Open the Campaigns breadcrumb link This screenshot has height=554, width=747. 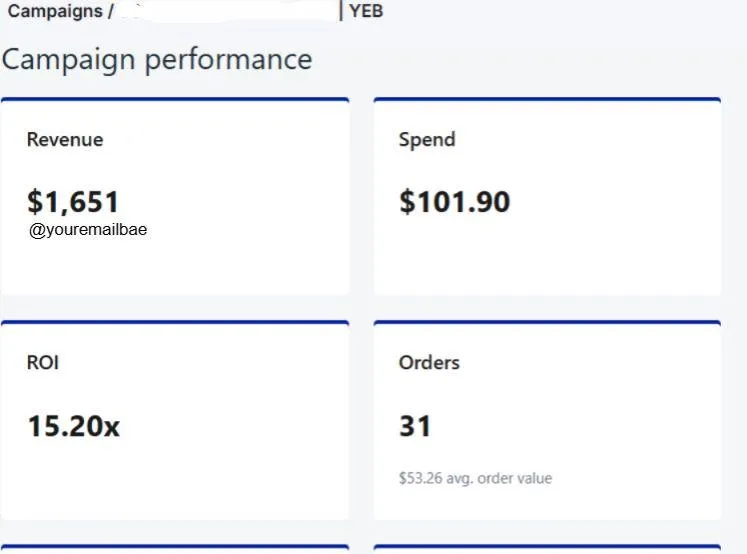pos(54,12)
